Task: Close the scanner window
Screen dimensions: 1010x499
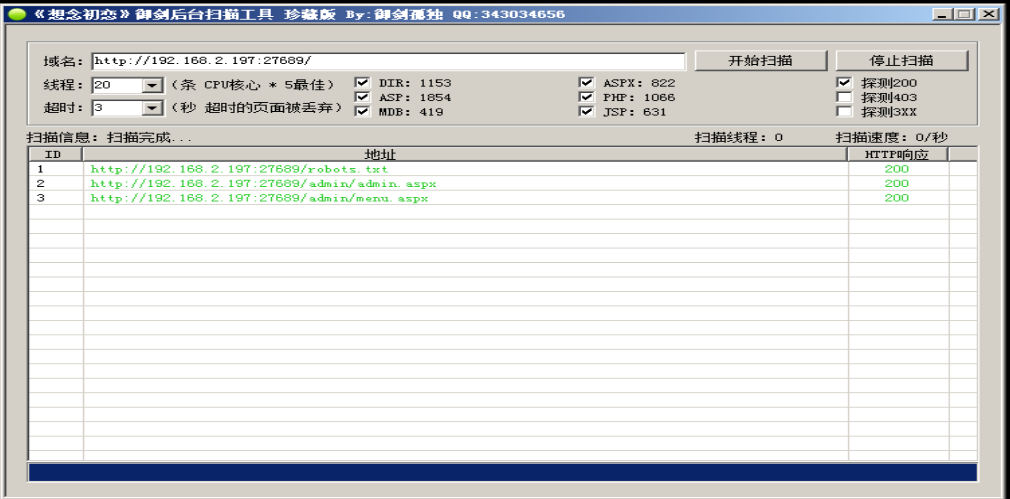Action: click(x=987, y=14)
